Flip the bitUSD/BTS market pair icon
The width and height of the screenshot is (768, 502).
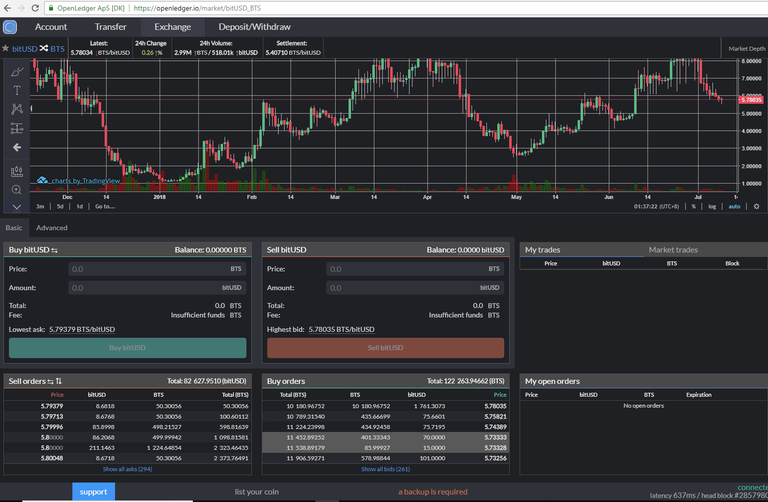pyautogui.click(x=44, y=48)
